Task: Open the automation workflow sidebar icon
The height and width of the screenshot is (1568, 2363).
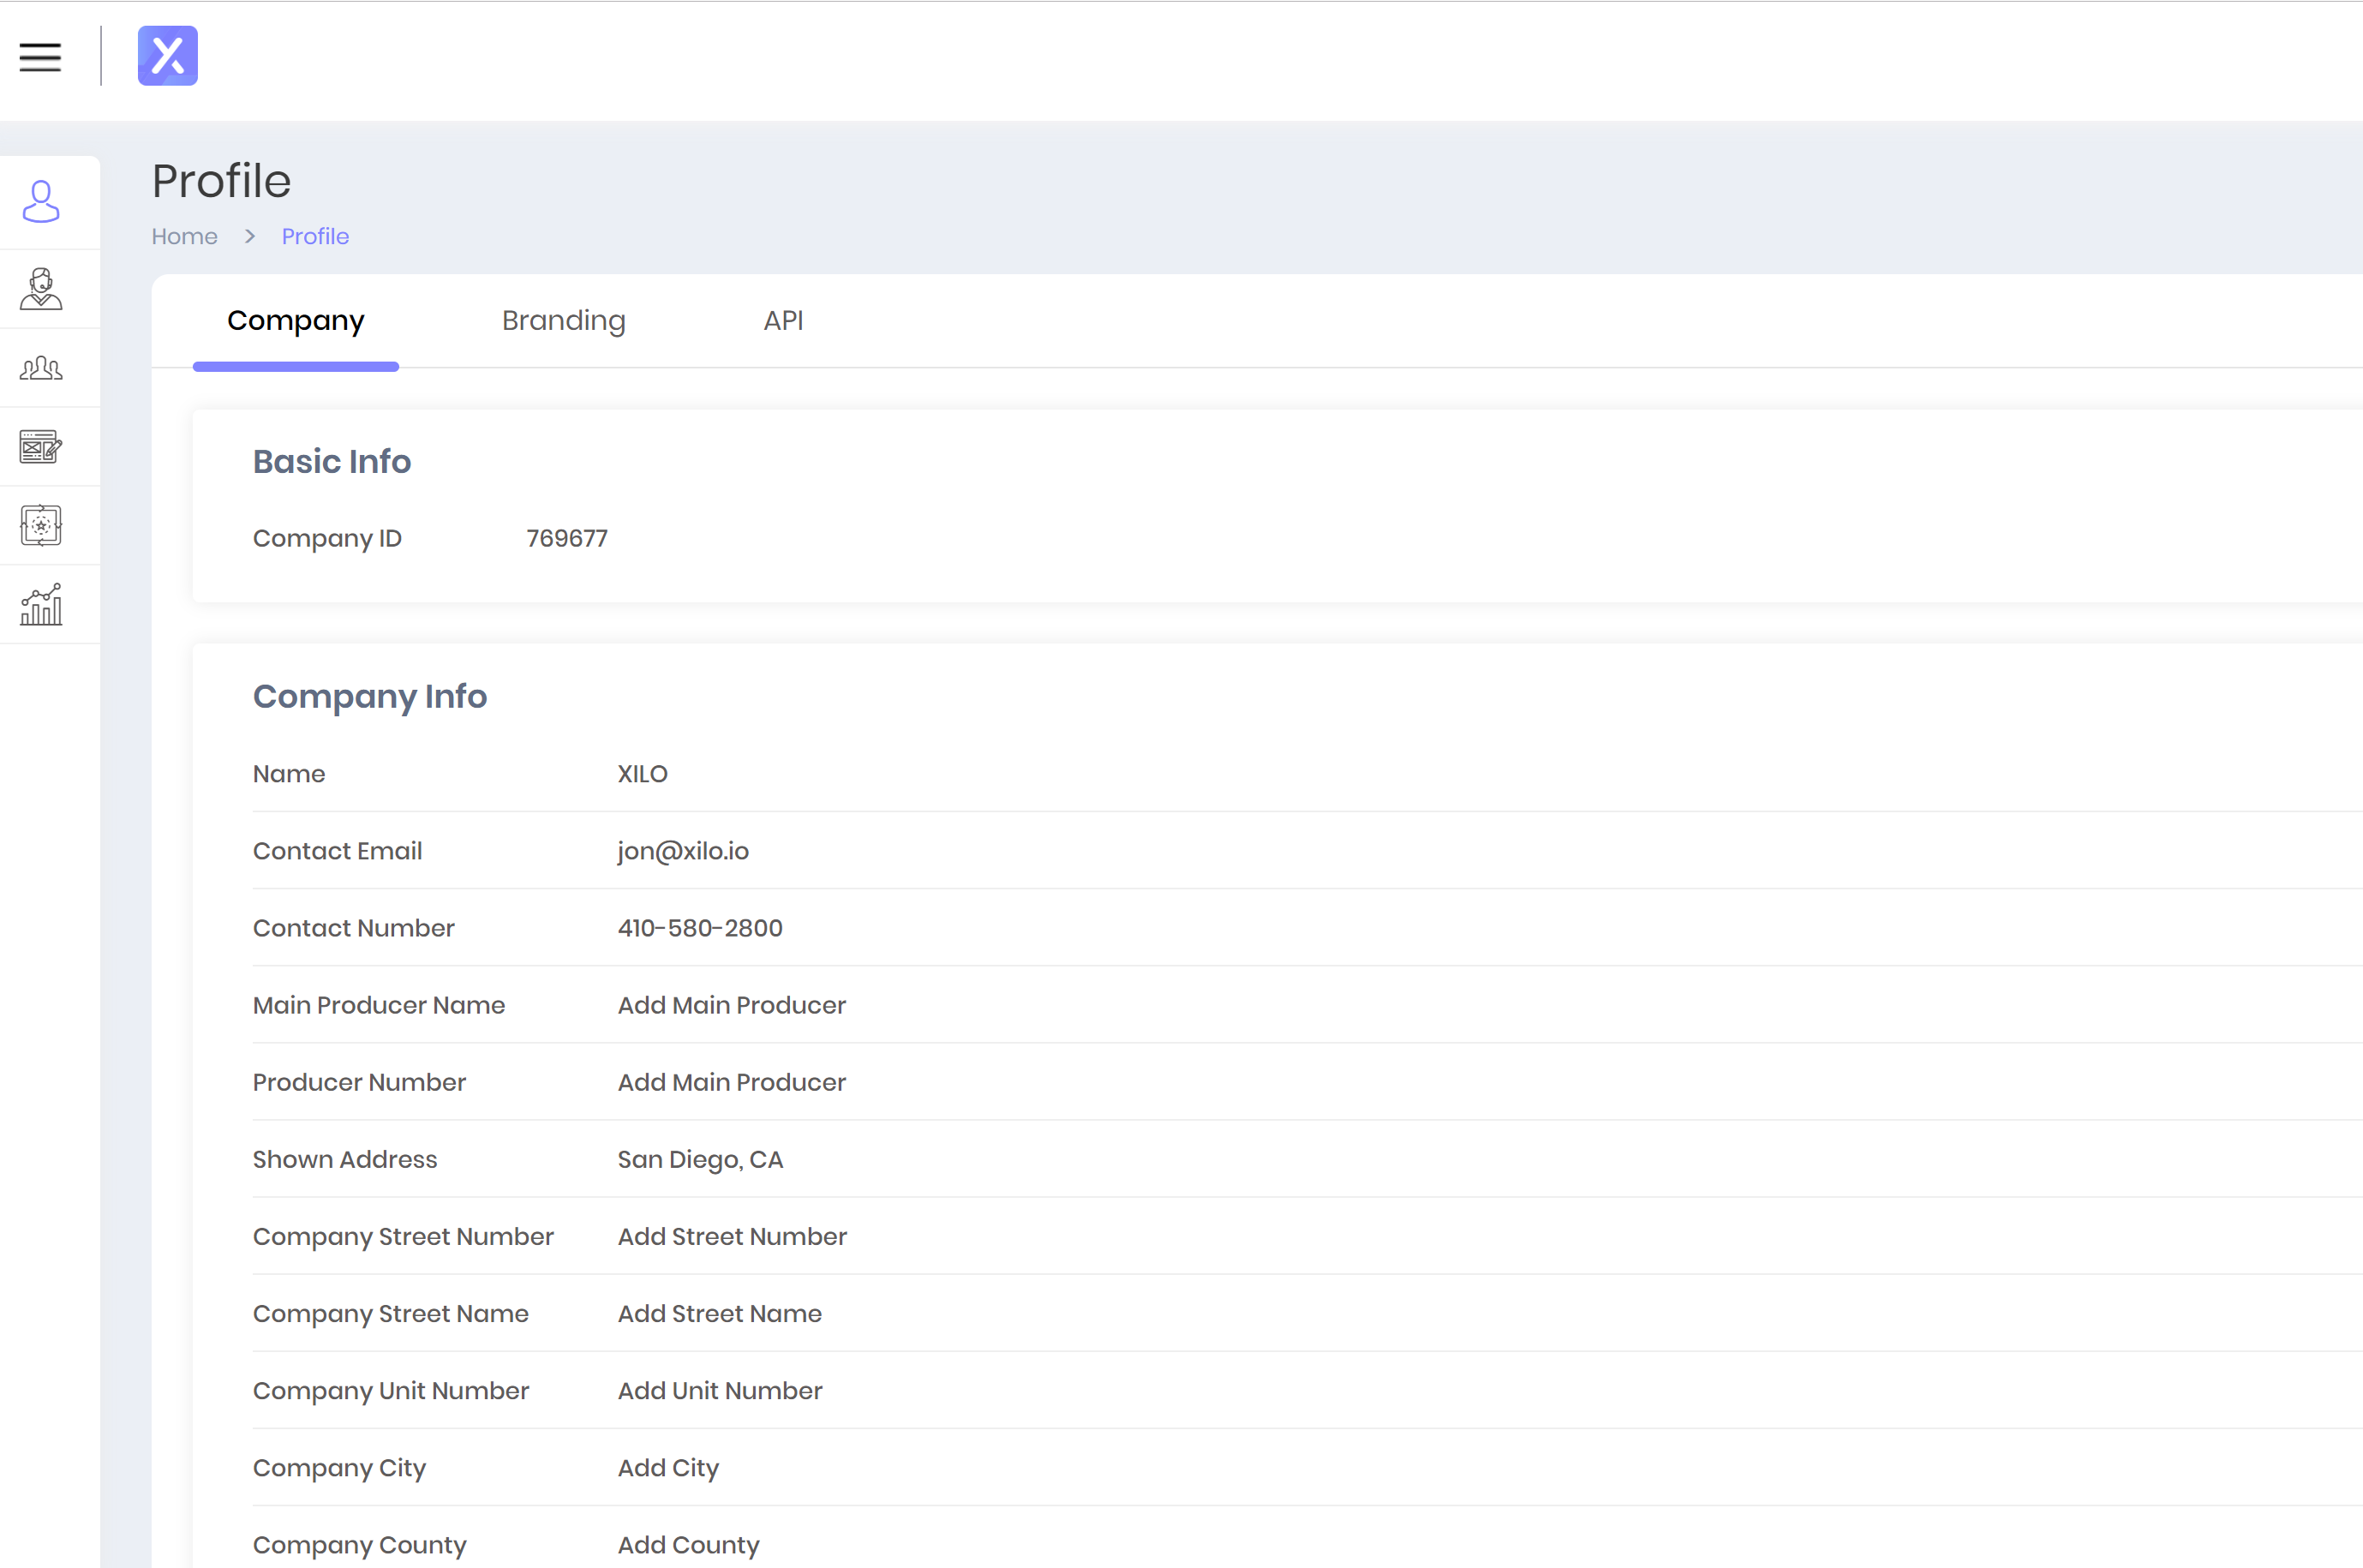Action: coord(40,525)
